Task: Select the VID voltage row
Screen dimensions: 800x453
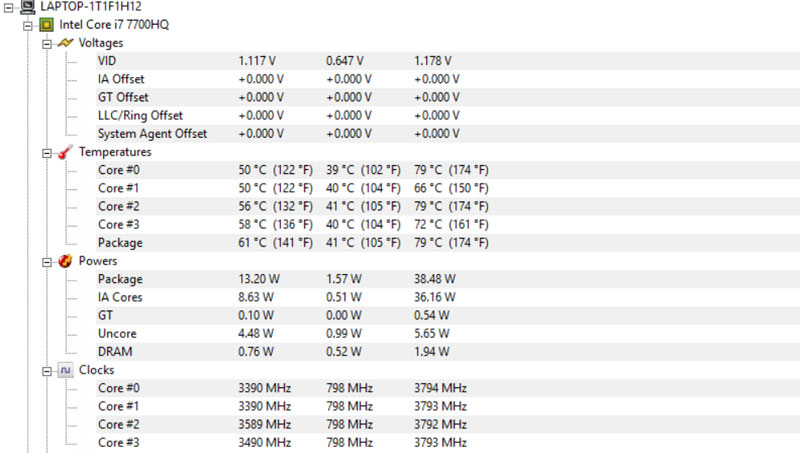Action: 448,61
